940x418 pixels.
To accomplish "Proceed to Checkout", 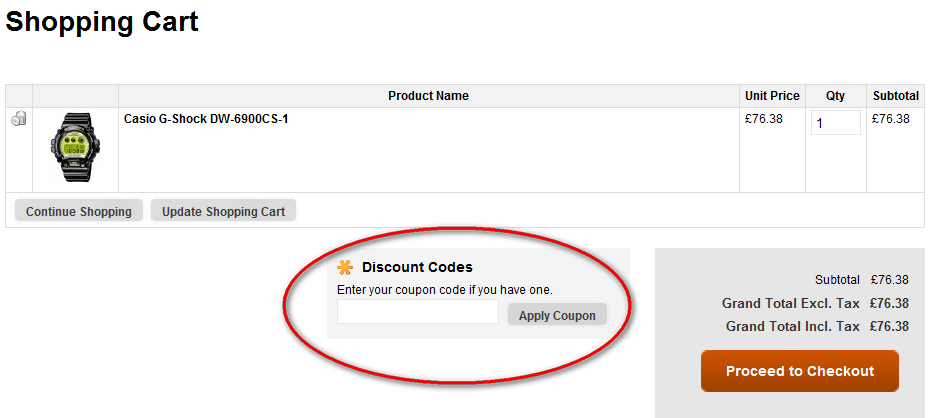I will pos(800,371).
